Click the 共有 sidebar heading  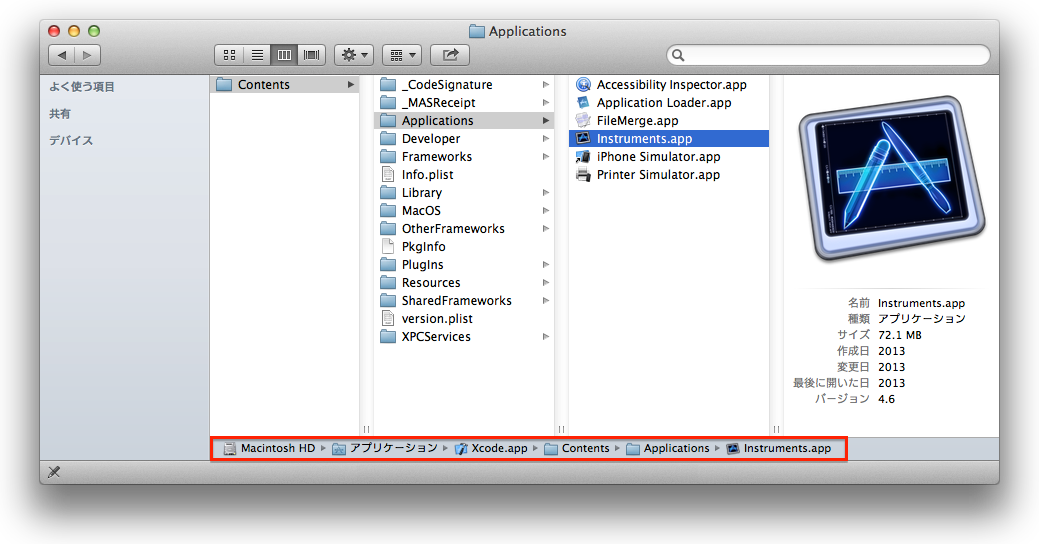tap(60, 114)
